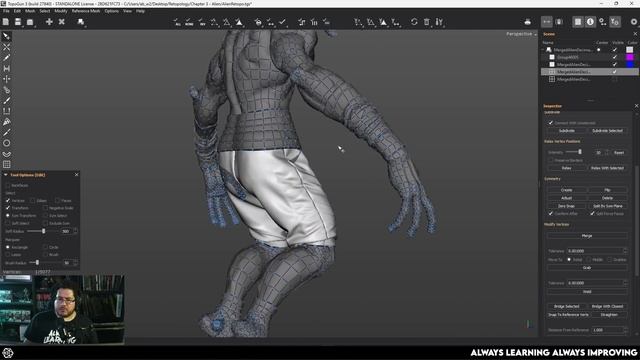Open the Mesh menu
640x360 pixels.
click(30, 11)
